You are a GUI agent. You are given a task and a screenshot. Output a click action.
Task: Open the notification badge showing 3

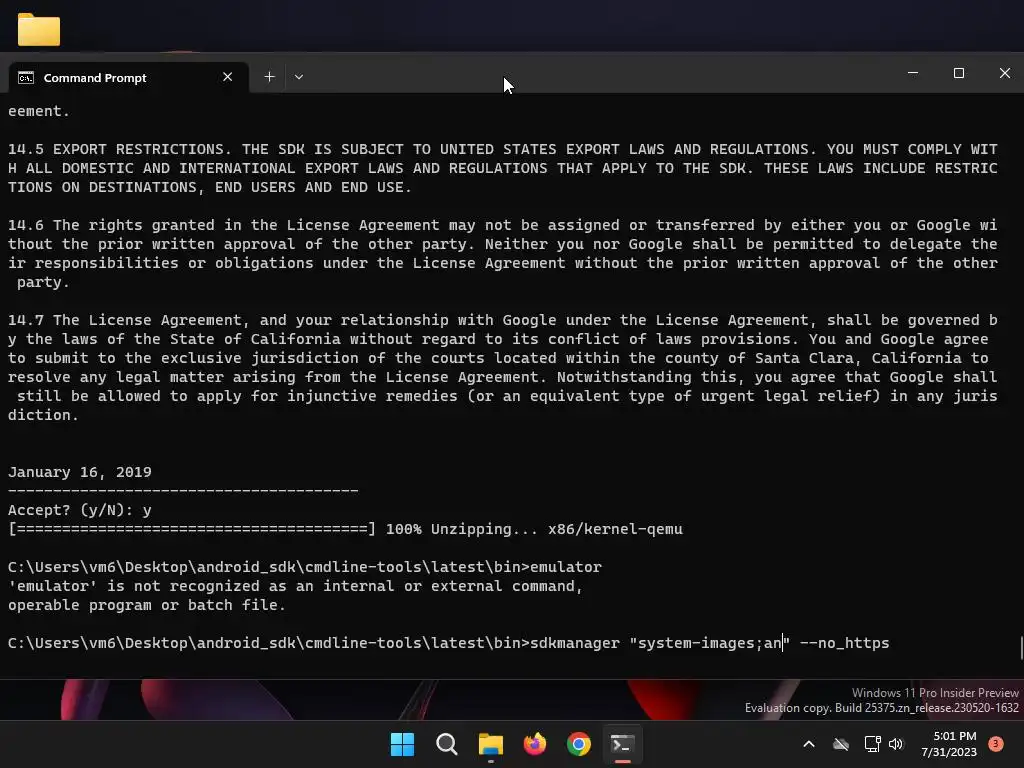pos(996,744)
